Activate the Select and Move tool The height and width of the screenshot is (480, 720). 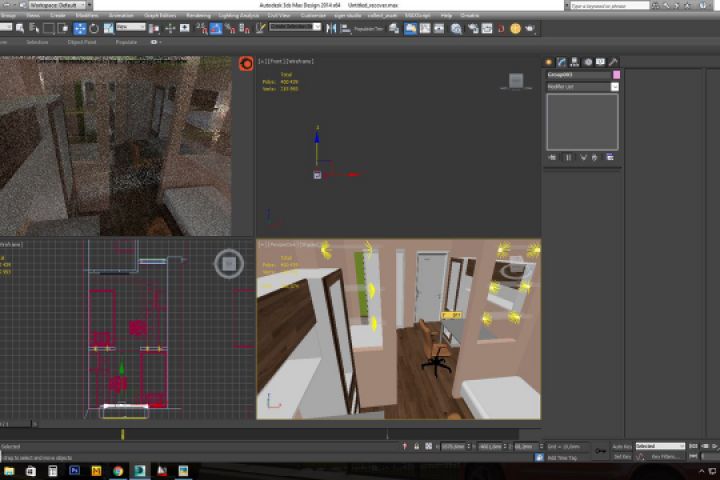point(80,28)
